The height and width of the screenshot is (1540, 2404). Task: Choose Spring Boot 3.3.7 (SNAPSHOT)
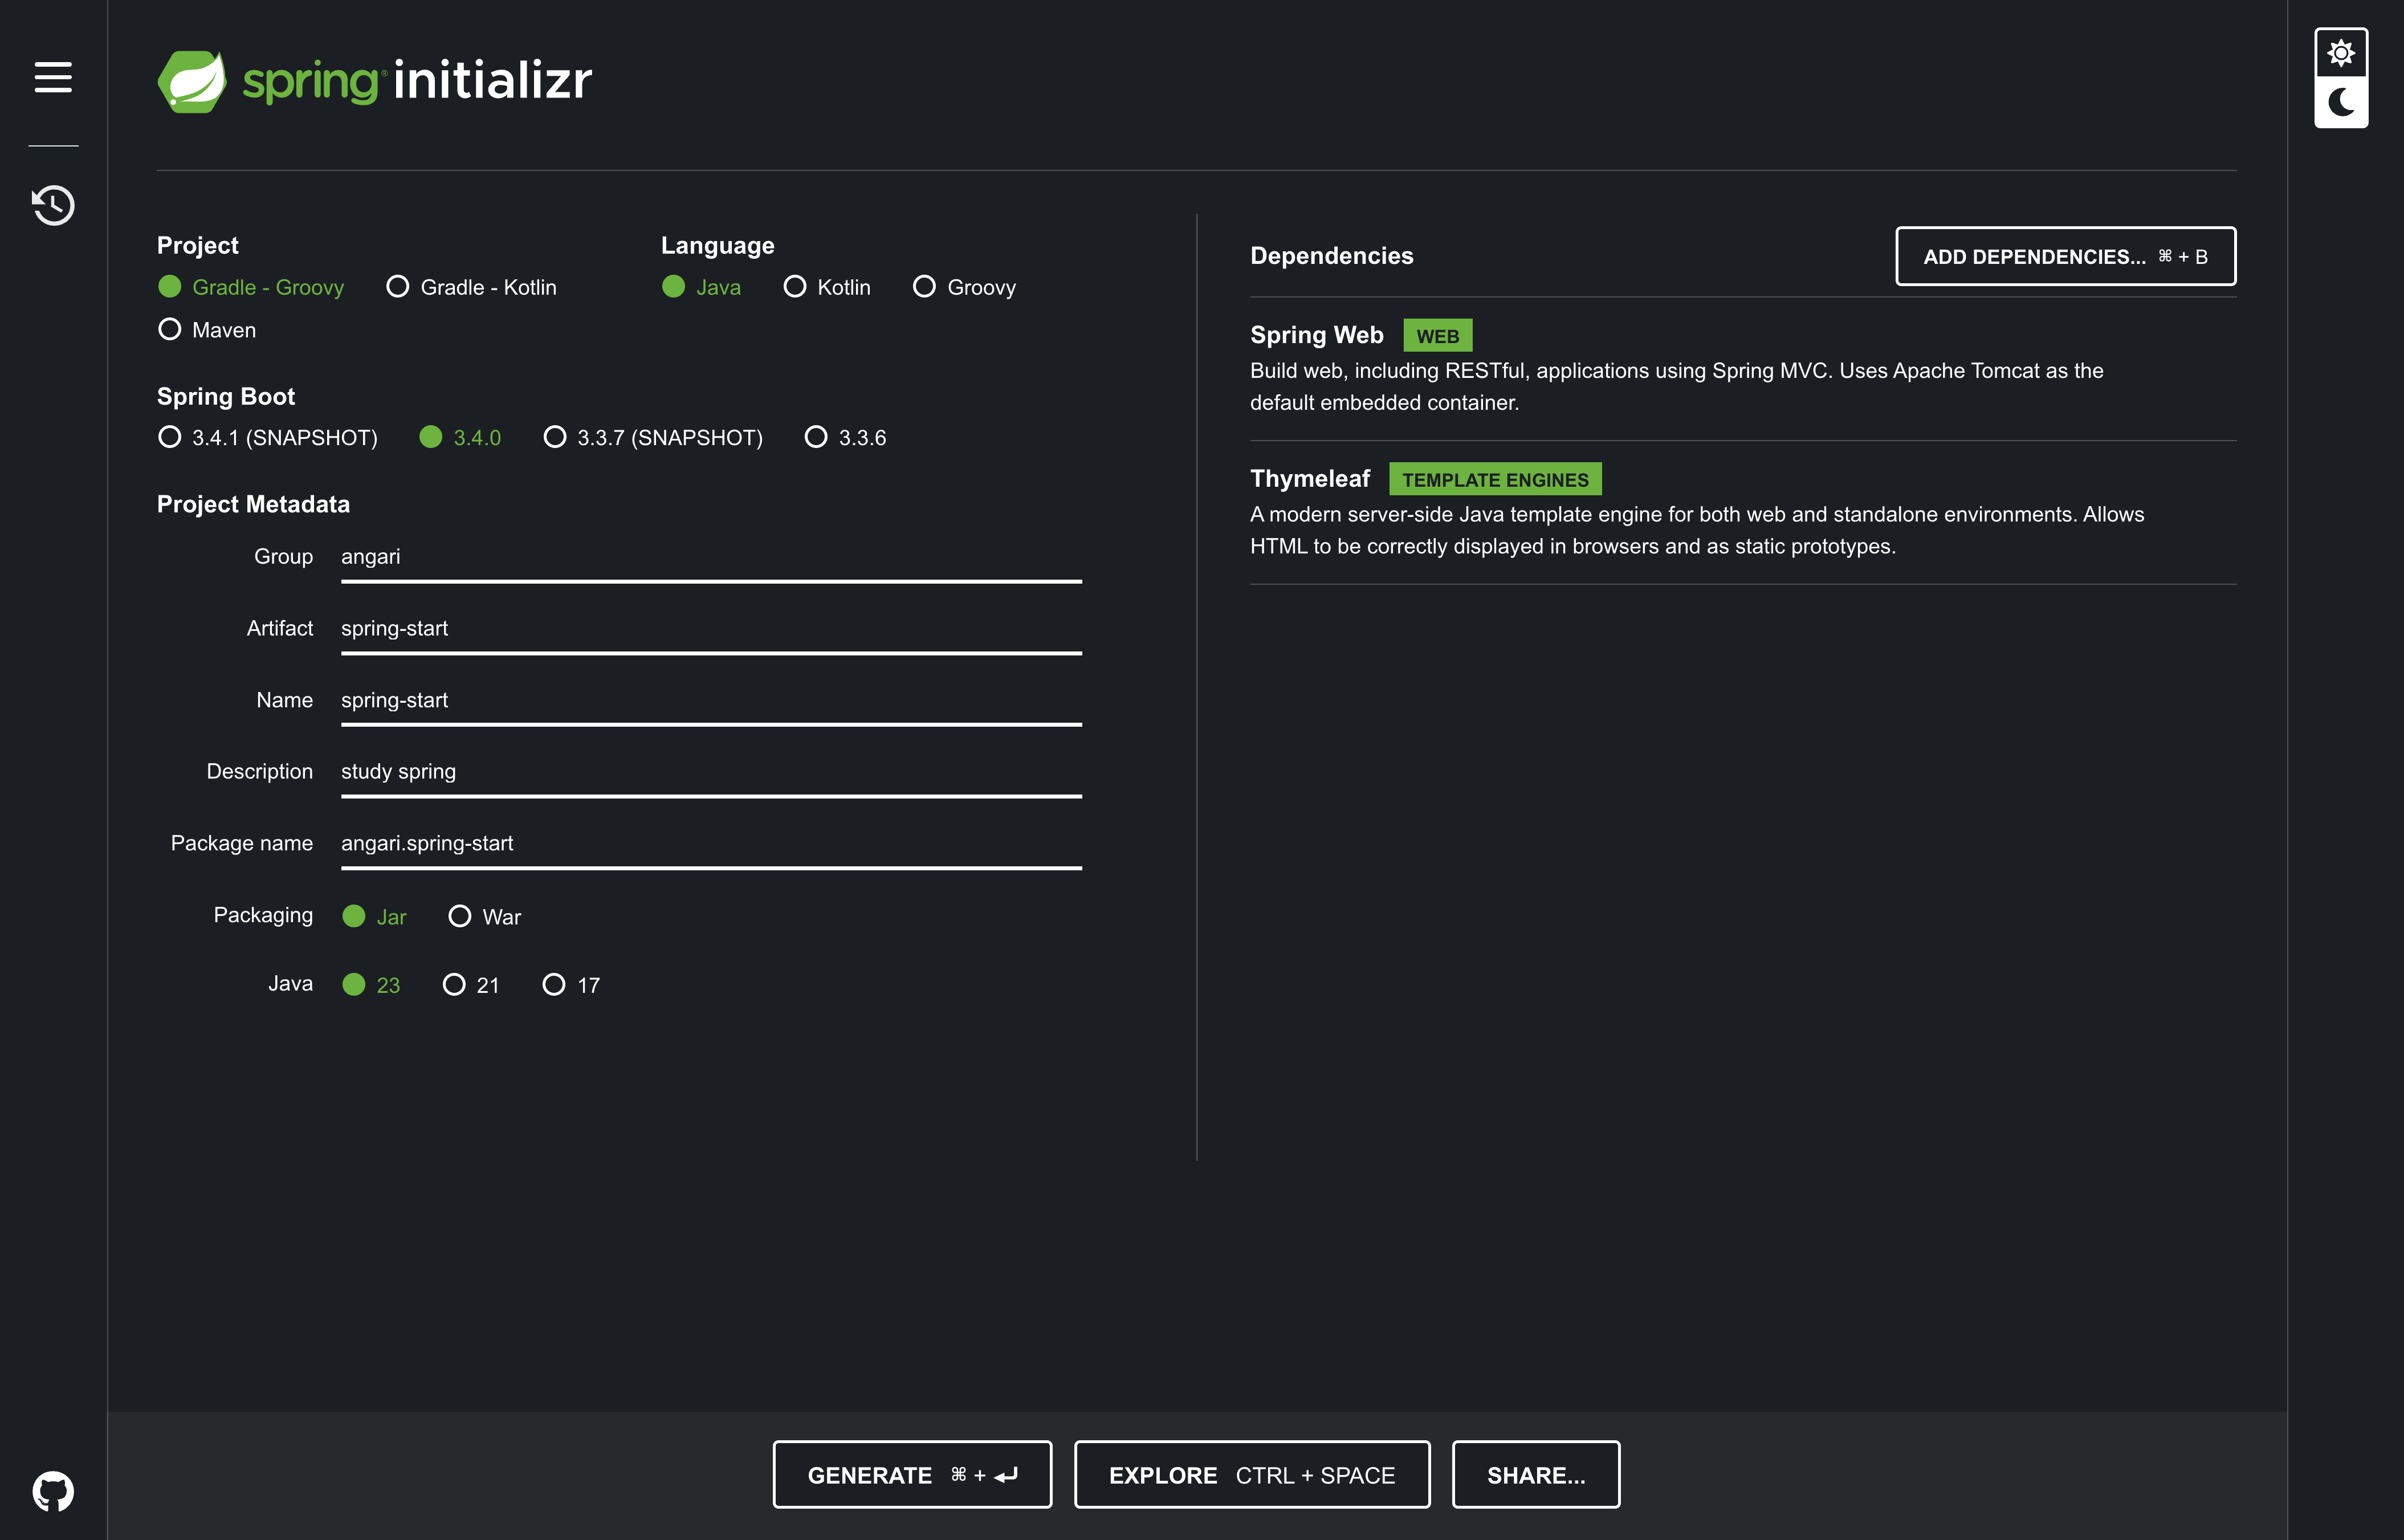coord(653,437)
